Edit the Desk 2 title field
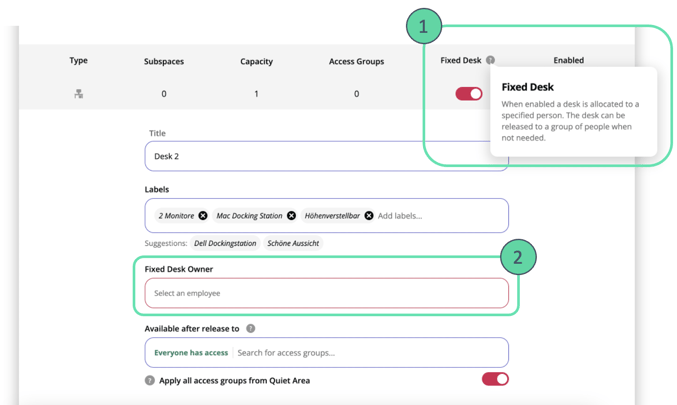677x405 pixels. point(326,157)
